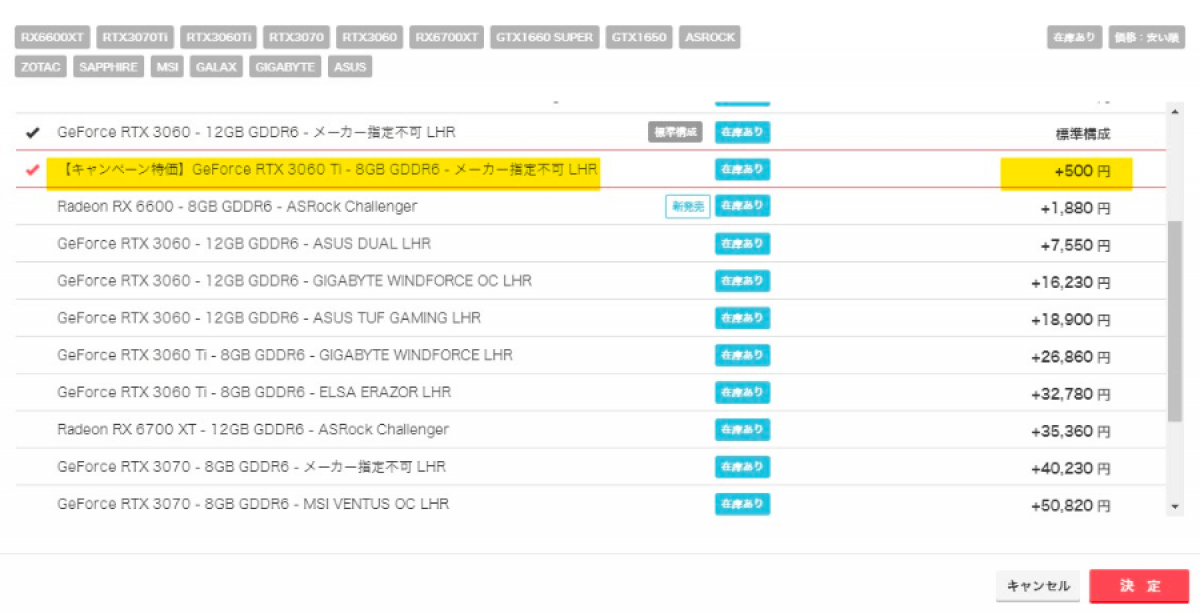Click 在庫あり badge on ELSA ERAZOR row
The image size is (1200, 613).
tap(742, 392)
